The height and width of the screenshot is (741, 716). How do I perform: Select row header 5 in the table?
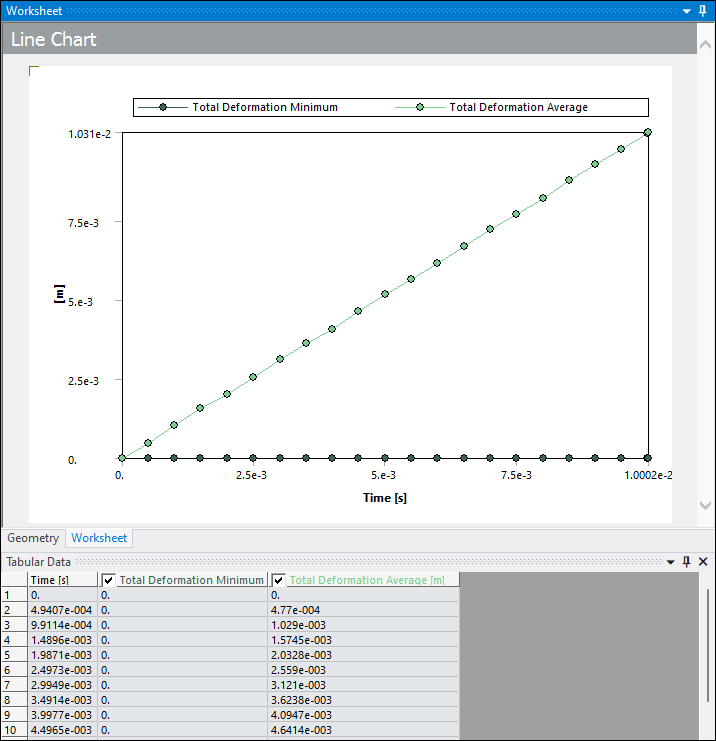(x=15, y=655)
